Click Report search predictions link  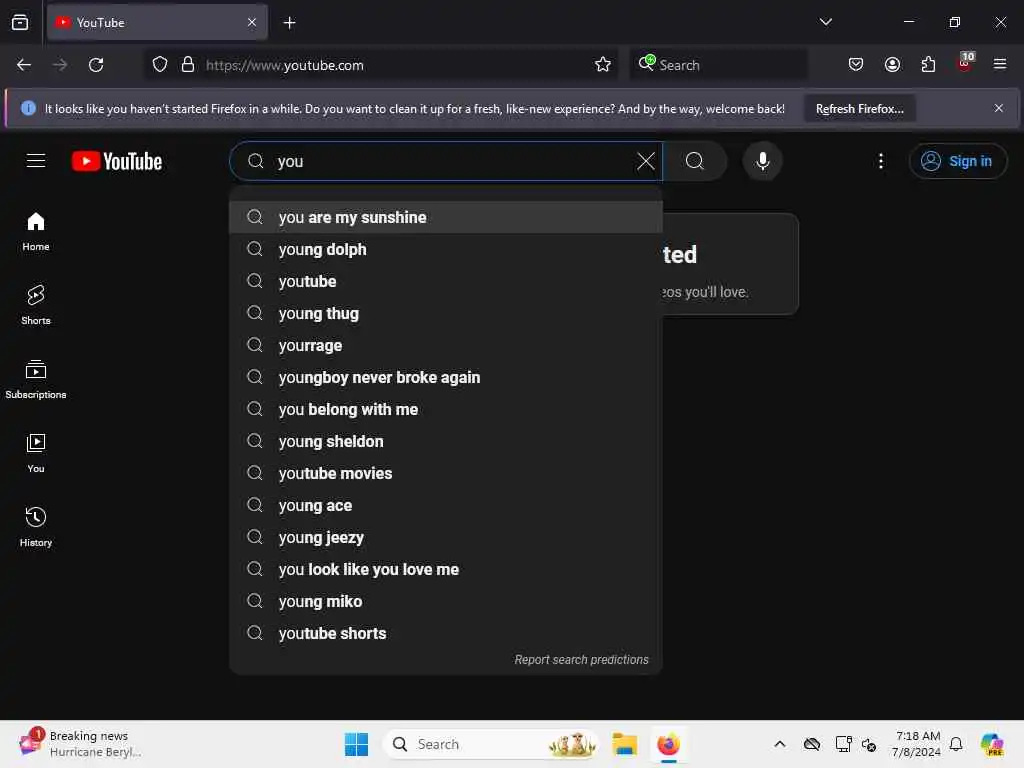click(581, 660)
